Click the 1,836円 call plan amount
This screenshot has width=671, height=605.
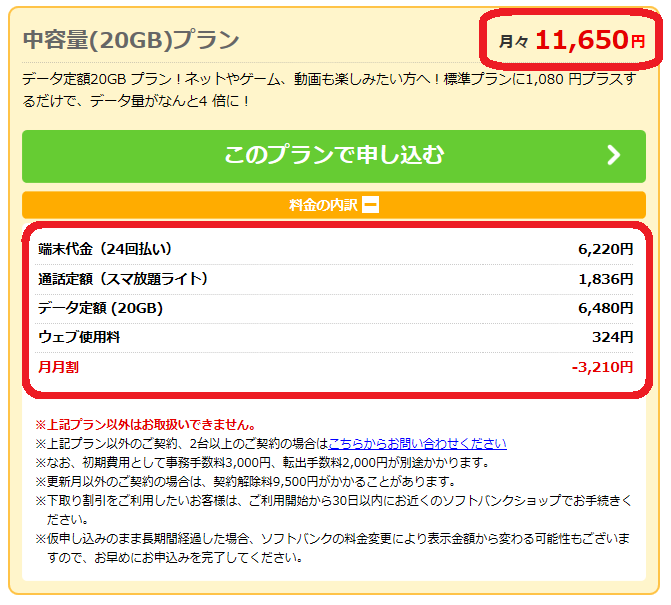click(605, 279)
